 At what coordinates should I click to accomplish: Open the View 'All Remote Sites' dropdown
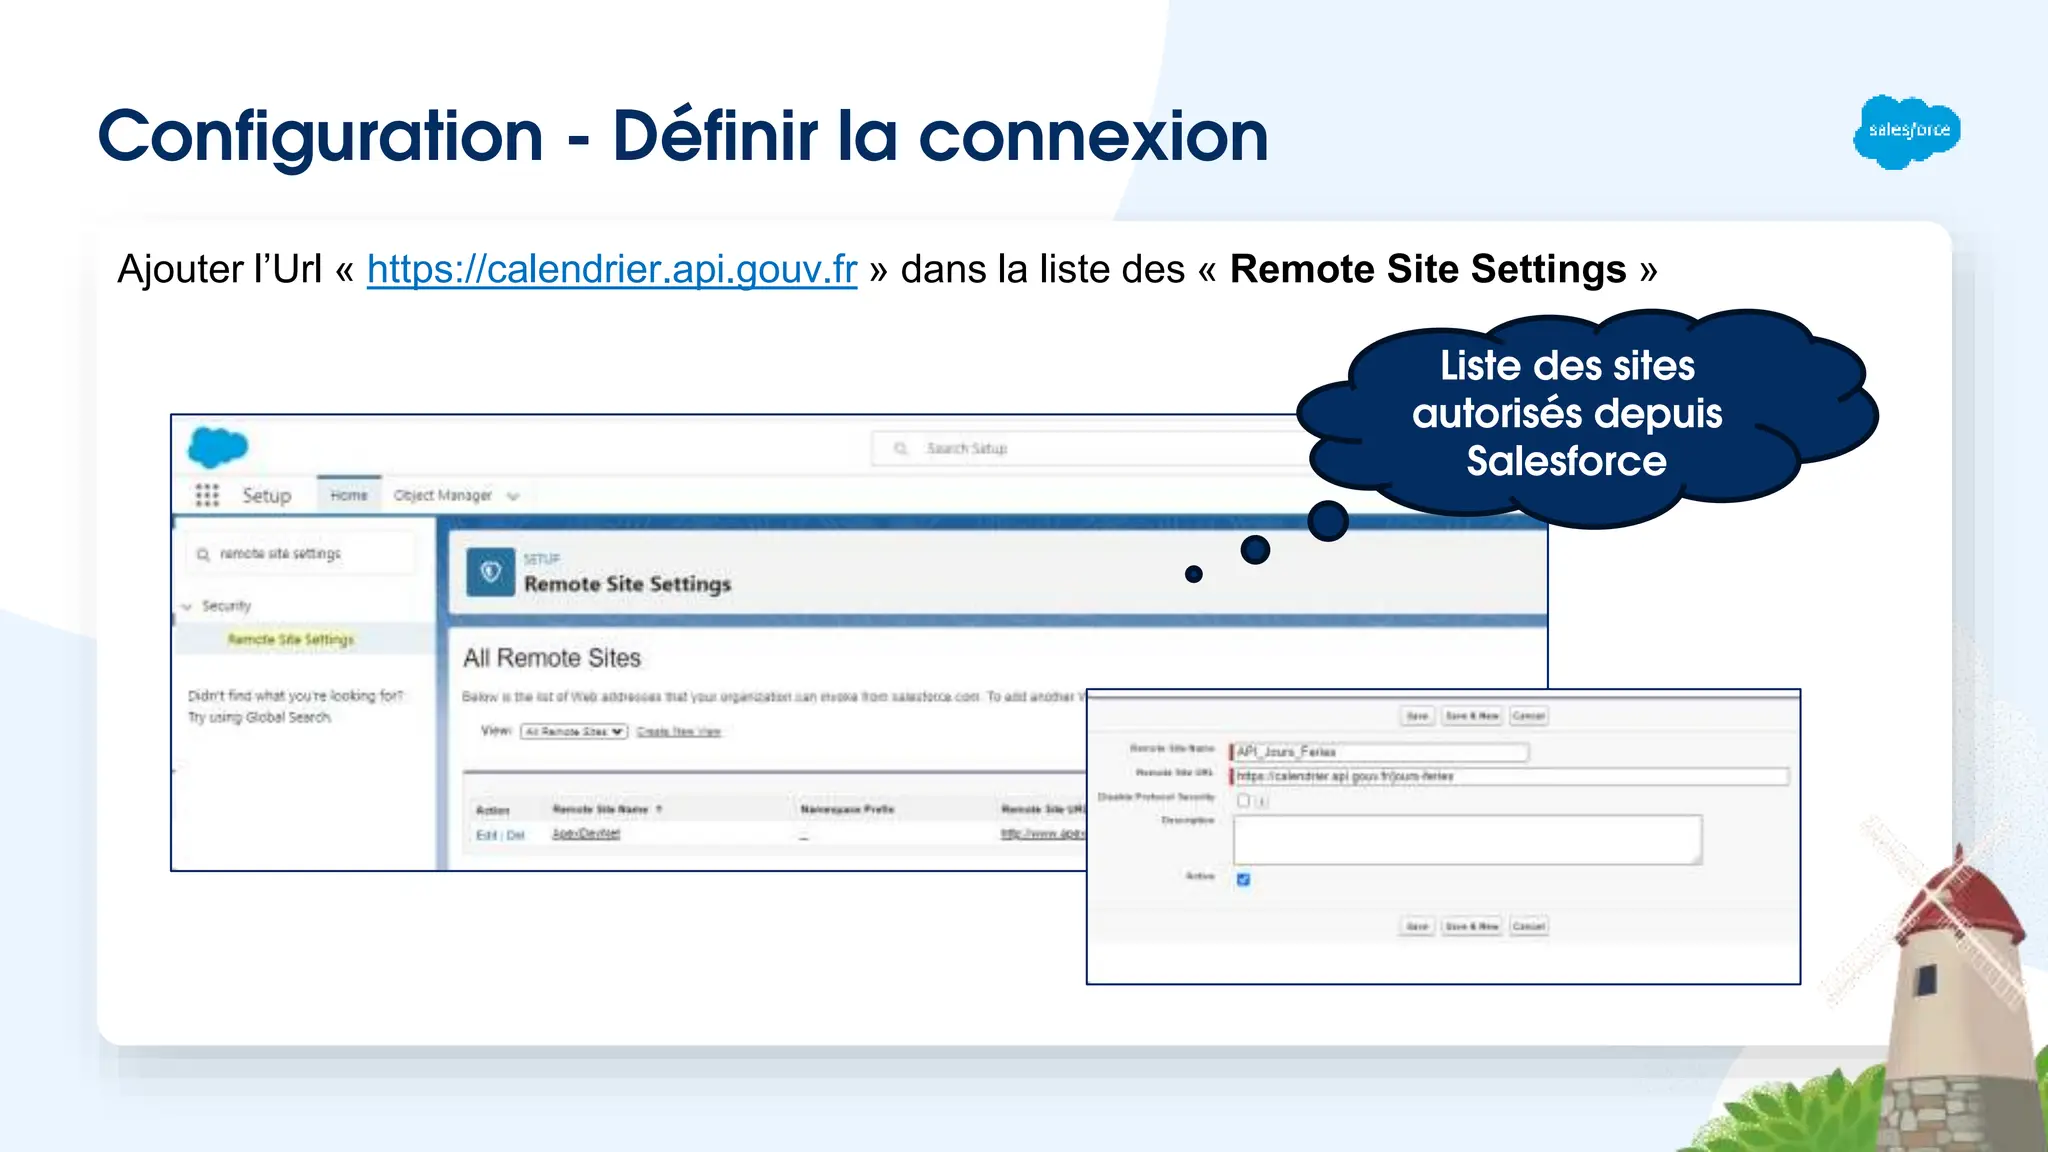coord(574,732)
